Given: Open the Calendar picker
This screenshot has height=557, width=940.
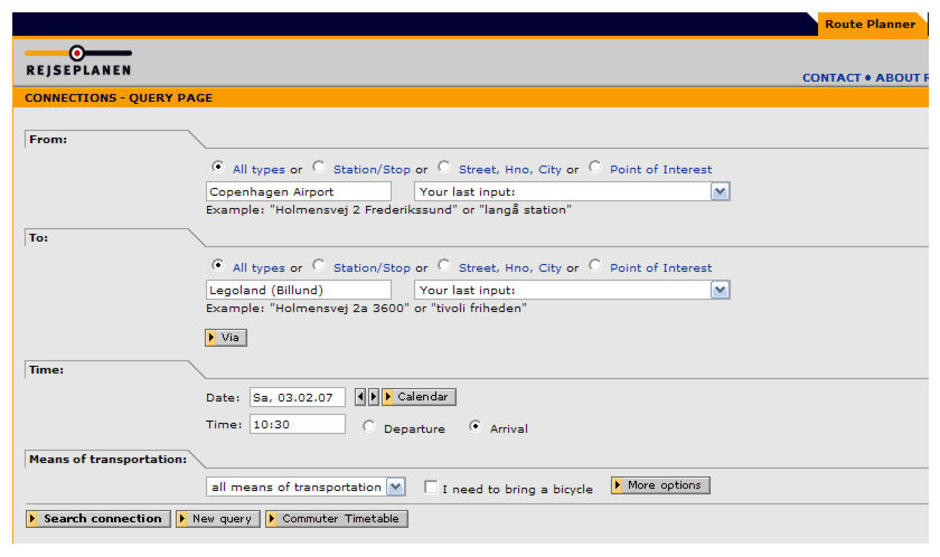Looking at the screenshot, I should pyautogui.click(x=419, y=397).
